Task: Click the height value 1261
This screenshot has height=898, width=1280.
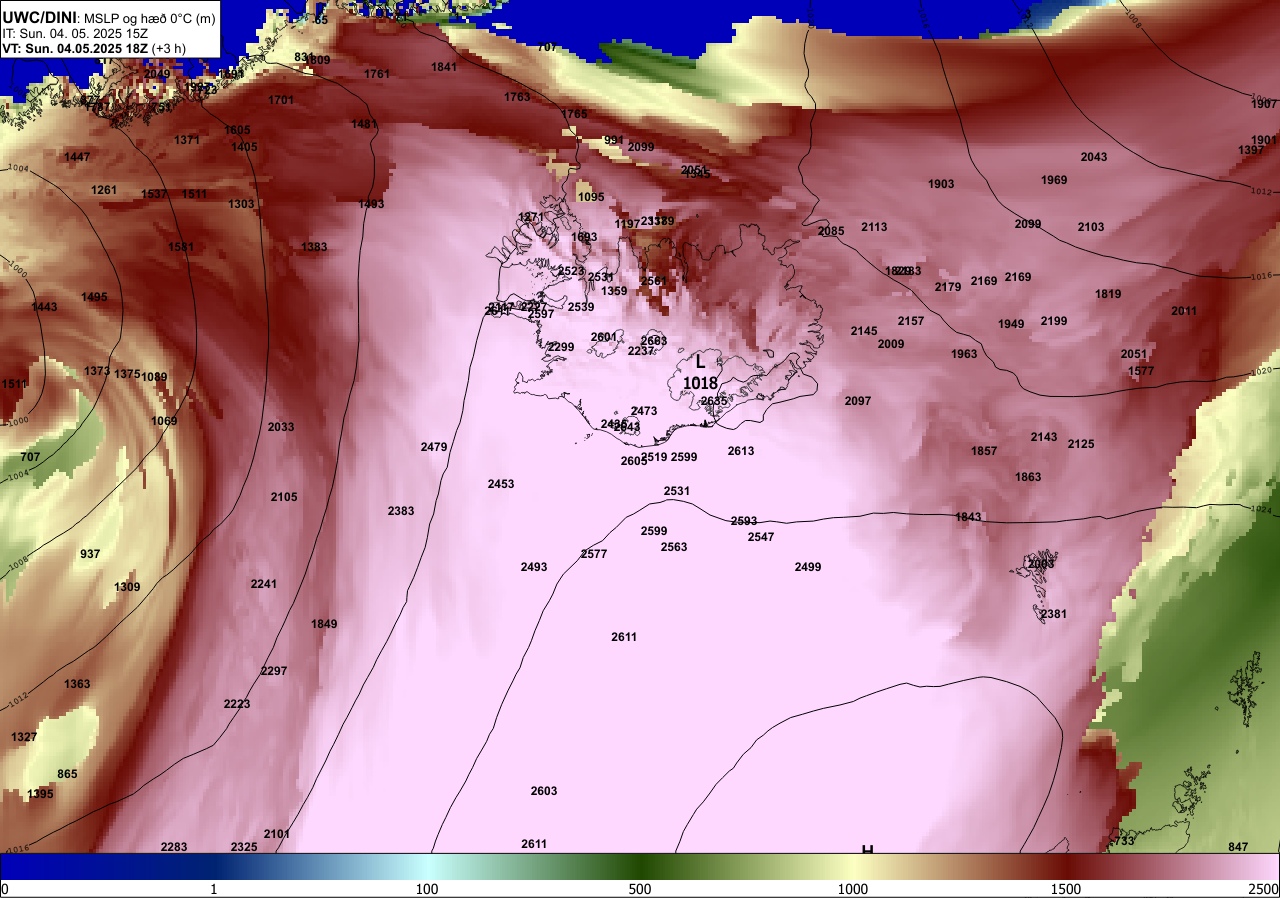Action: pyautogui.click(x=104, y=190)
